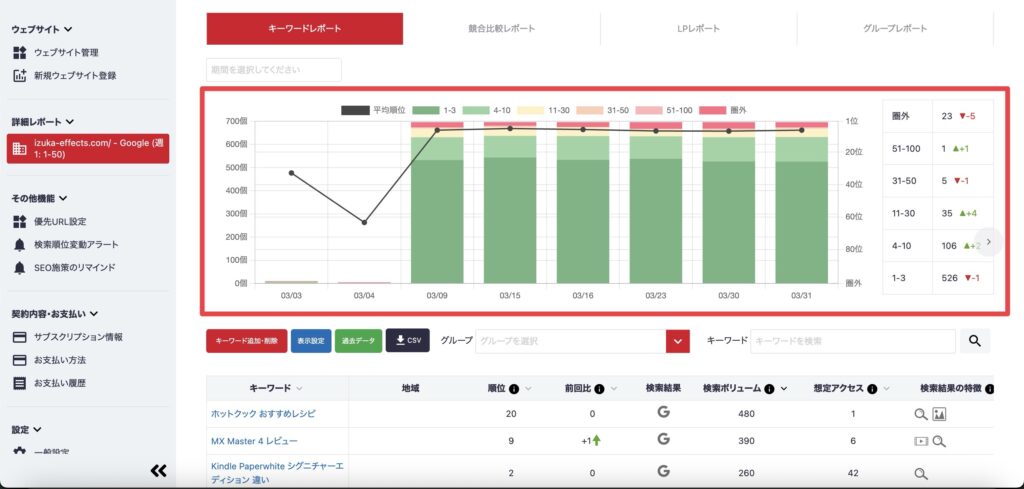Click the サブスクリプション情報 card icon
The image size is (1024, 489).
point(19,337)
